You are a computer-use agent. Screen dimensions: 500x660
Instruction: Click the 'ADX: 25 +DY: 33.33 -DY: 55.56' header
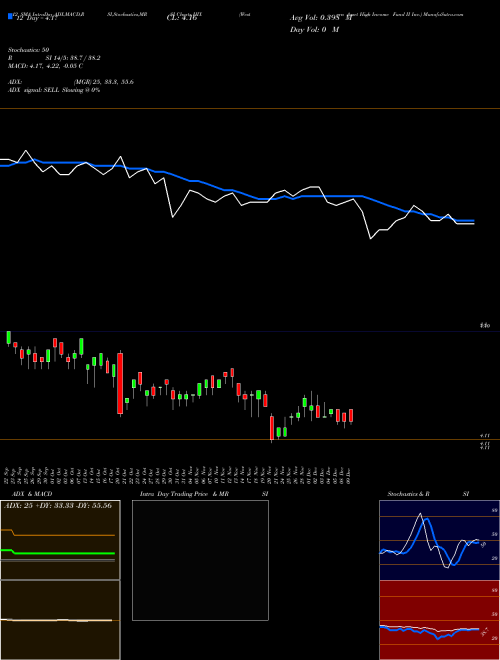(58, 505)
